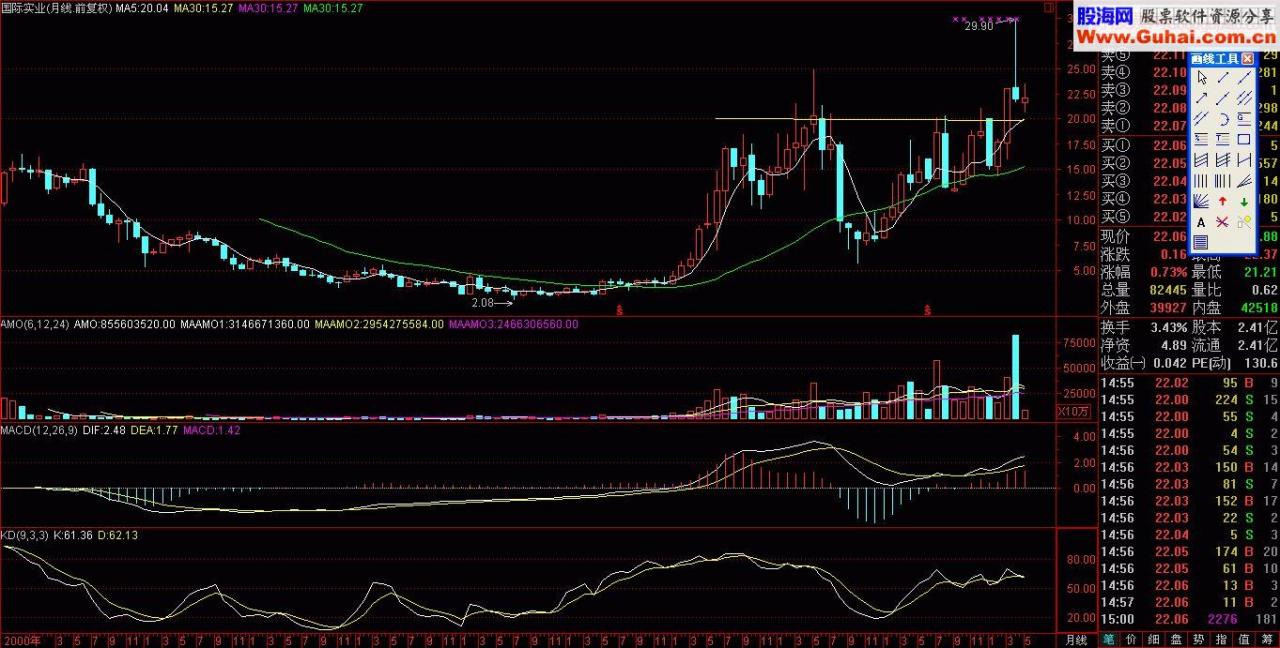Click the X10万 volume unit label
Image resolution: width=1280 pixels, height=648 pixels.
pyautogui.click(x=1074, y=410)
